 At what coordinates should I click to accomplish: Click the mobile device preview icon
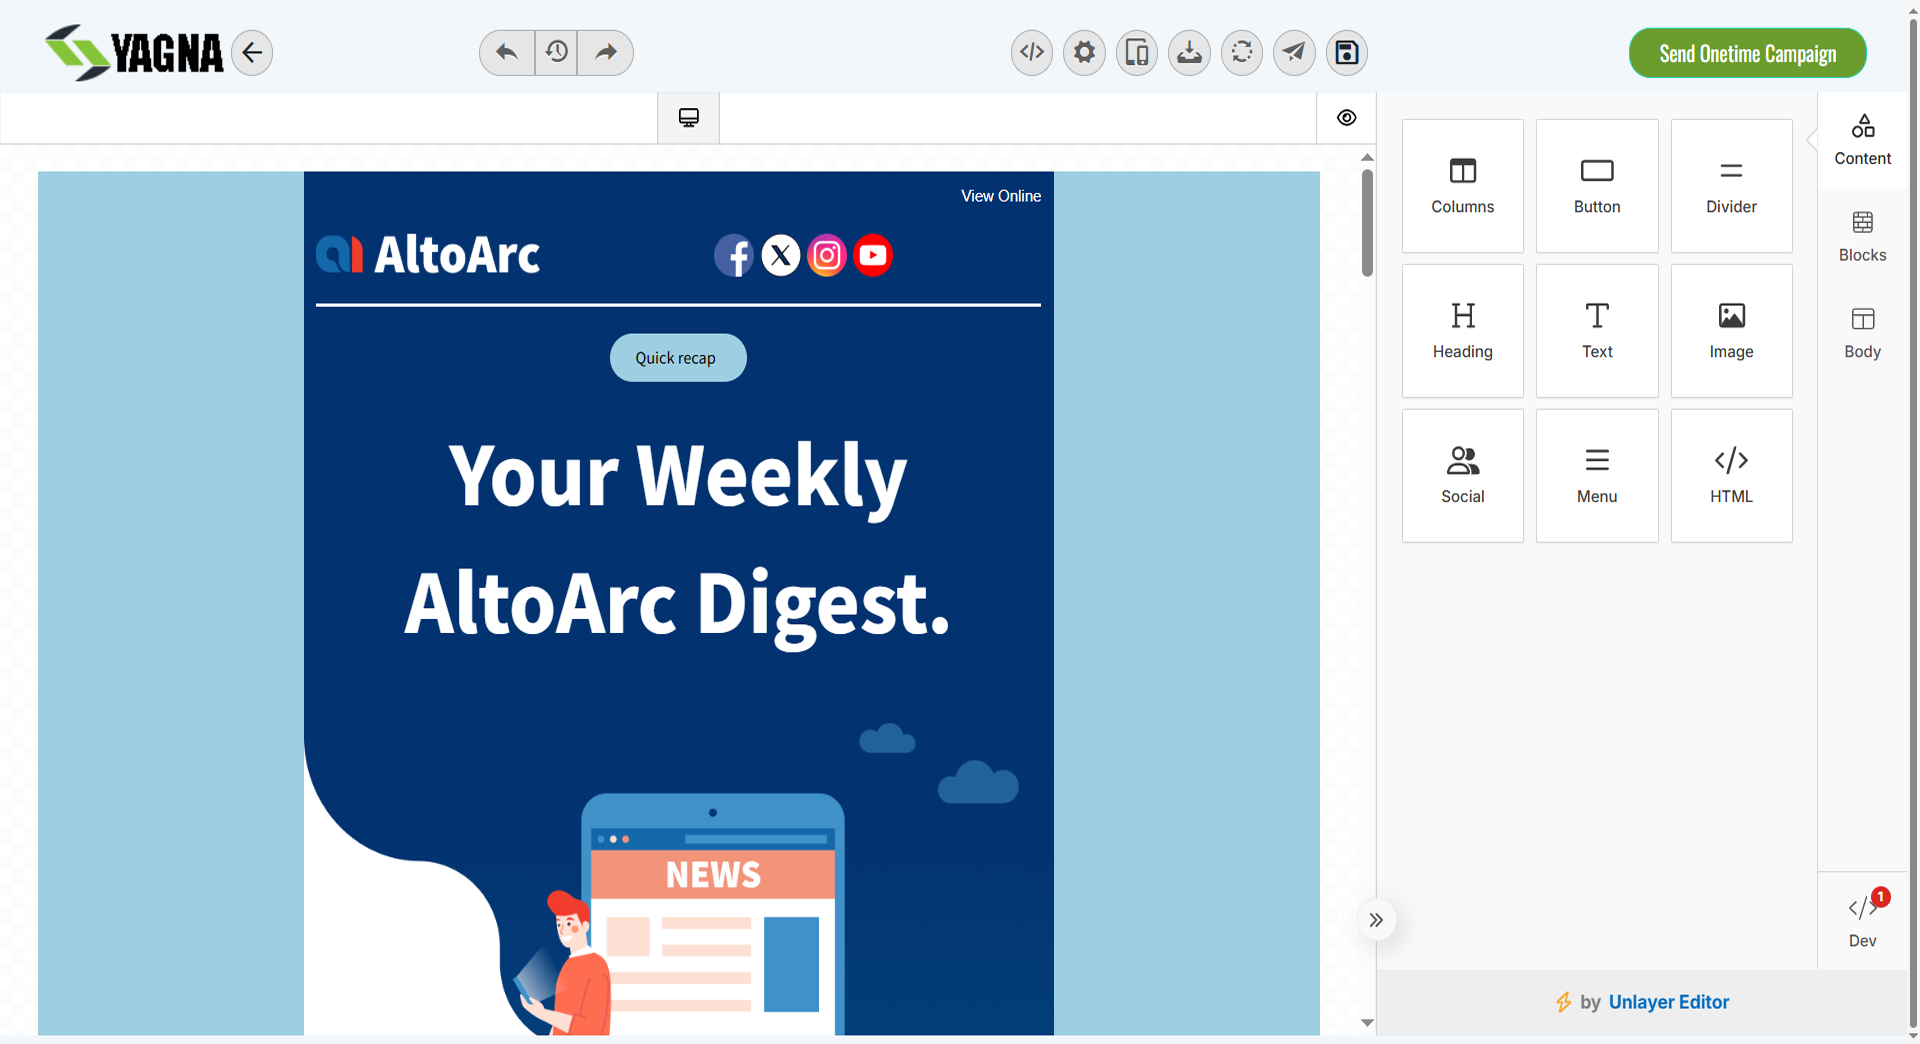click(x=1137, y=53)
